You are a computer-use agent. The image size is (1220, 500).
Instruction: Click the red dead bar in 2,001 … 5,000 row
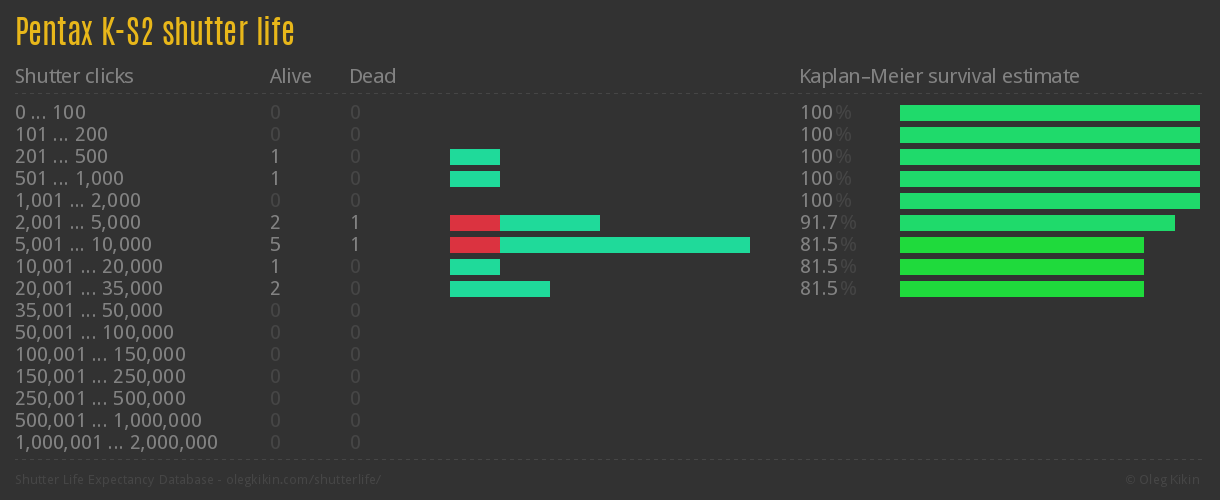coord(475,223)
